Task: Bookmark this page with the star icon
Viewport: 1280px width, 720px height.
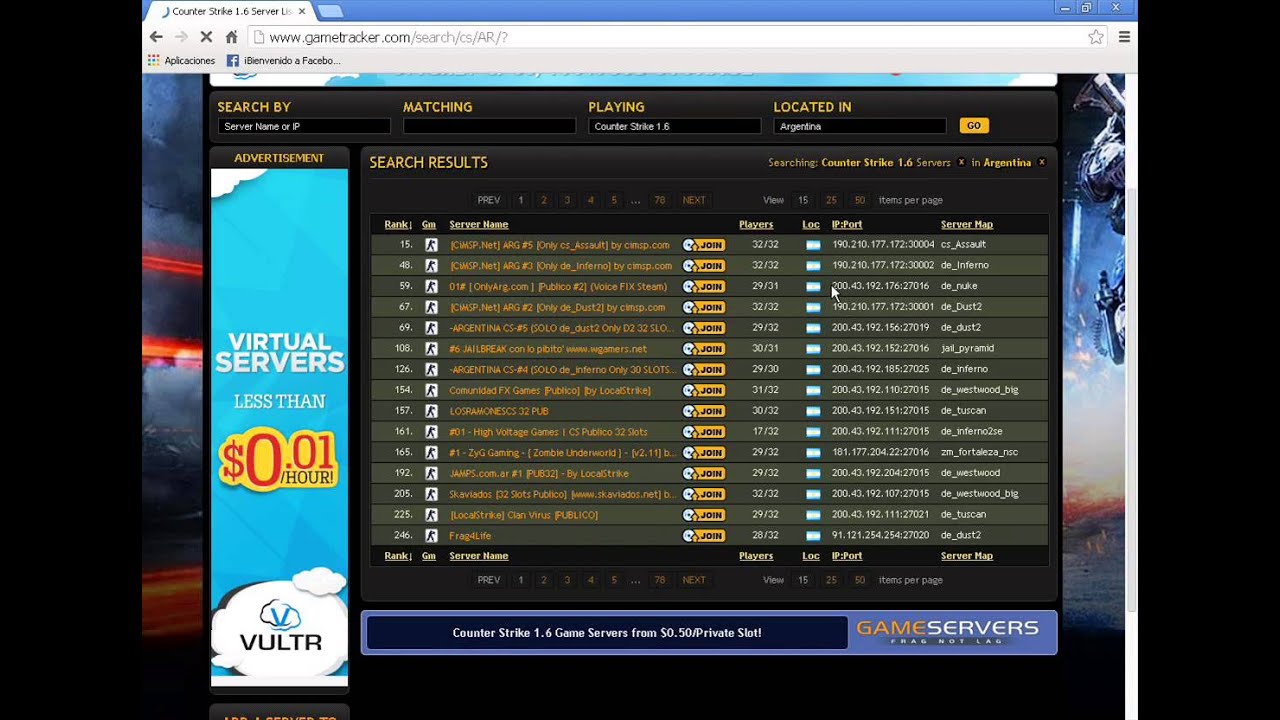Action: point(1096,37)
